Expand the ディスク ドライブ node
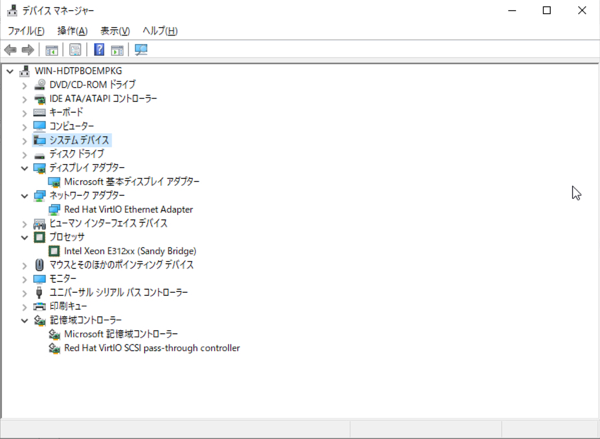 (x=24, y=155)
